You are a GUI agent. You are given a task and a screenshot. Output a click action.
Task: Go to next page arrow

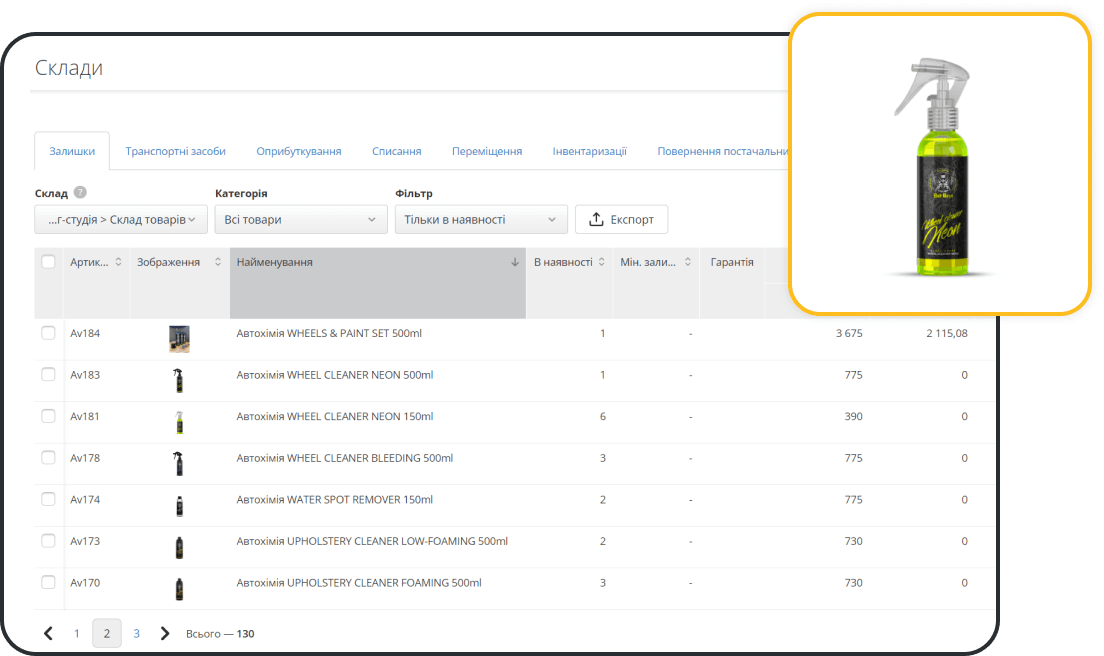(165, 633)
